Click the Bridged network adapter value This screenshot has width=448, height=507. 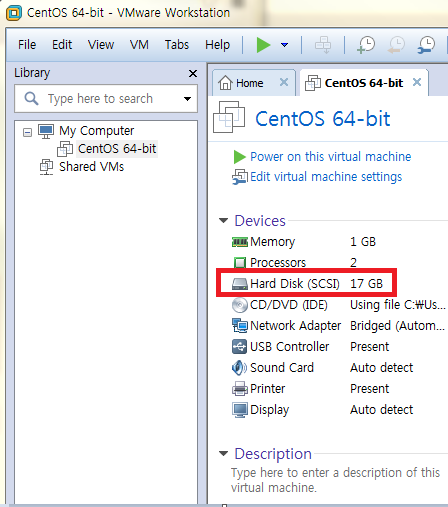click(x=397, y=326)
